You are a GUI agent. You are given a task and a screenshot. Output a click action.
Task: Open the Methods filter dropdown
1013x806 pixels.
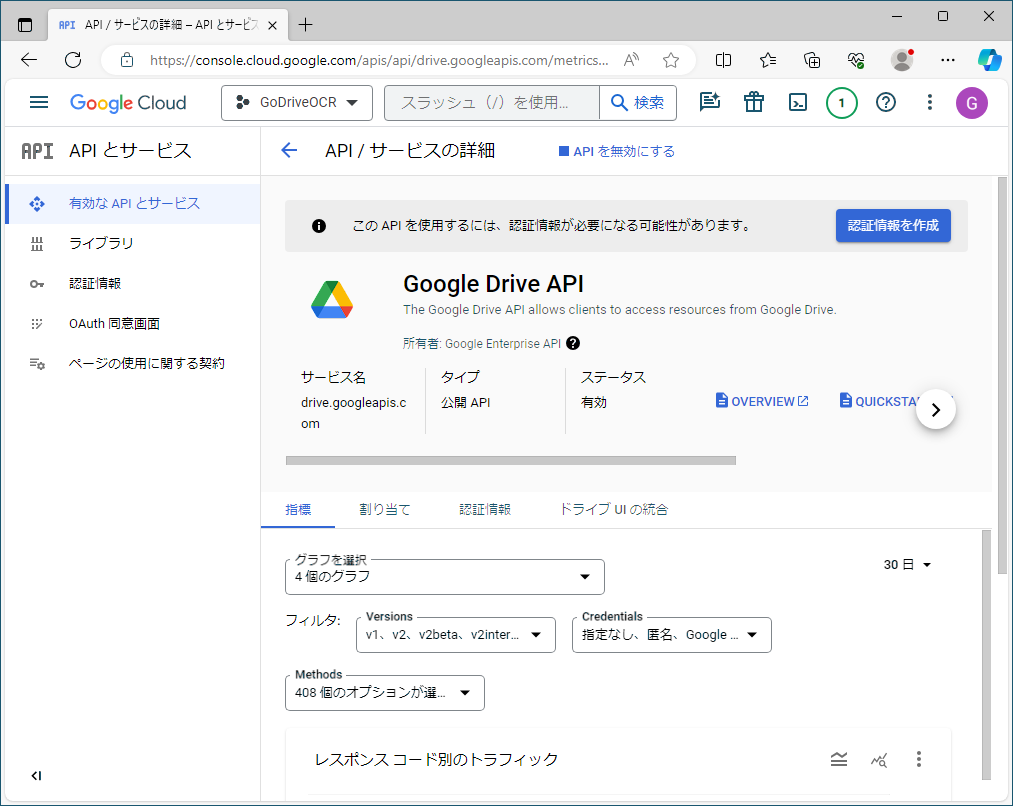[385, 693]
